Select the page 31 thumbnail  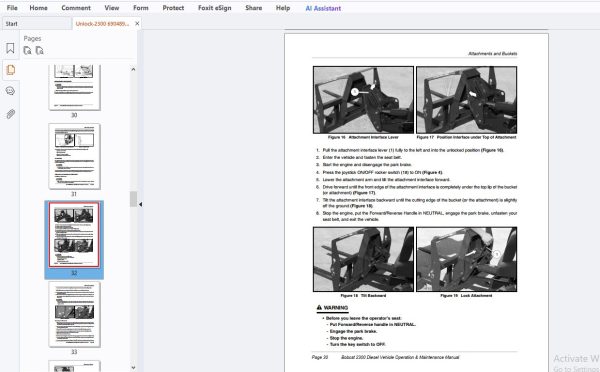(74, 156)
